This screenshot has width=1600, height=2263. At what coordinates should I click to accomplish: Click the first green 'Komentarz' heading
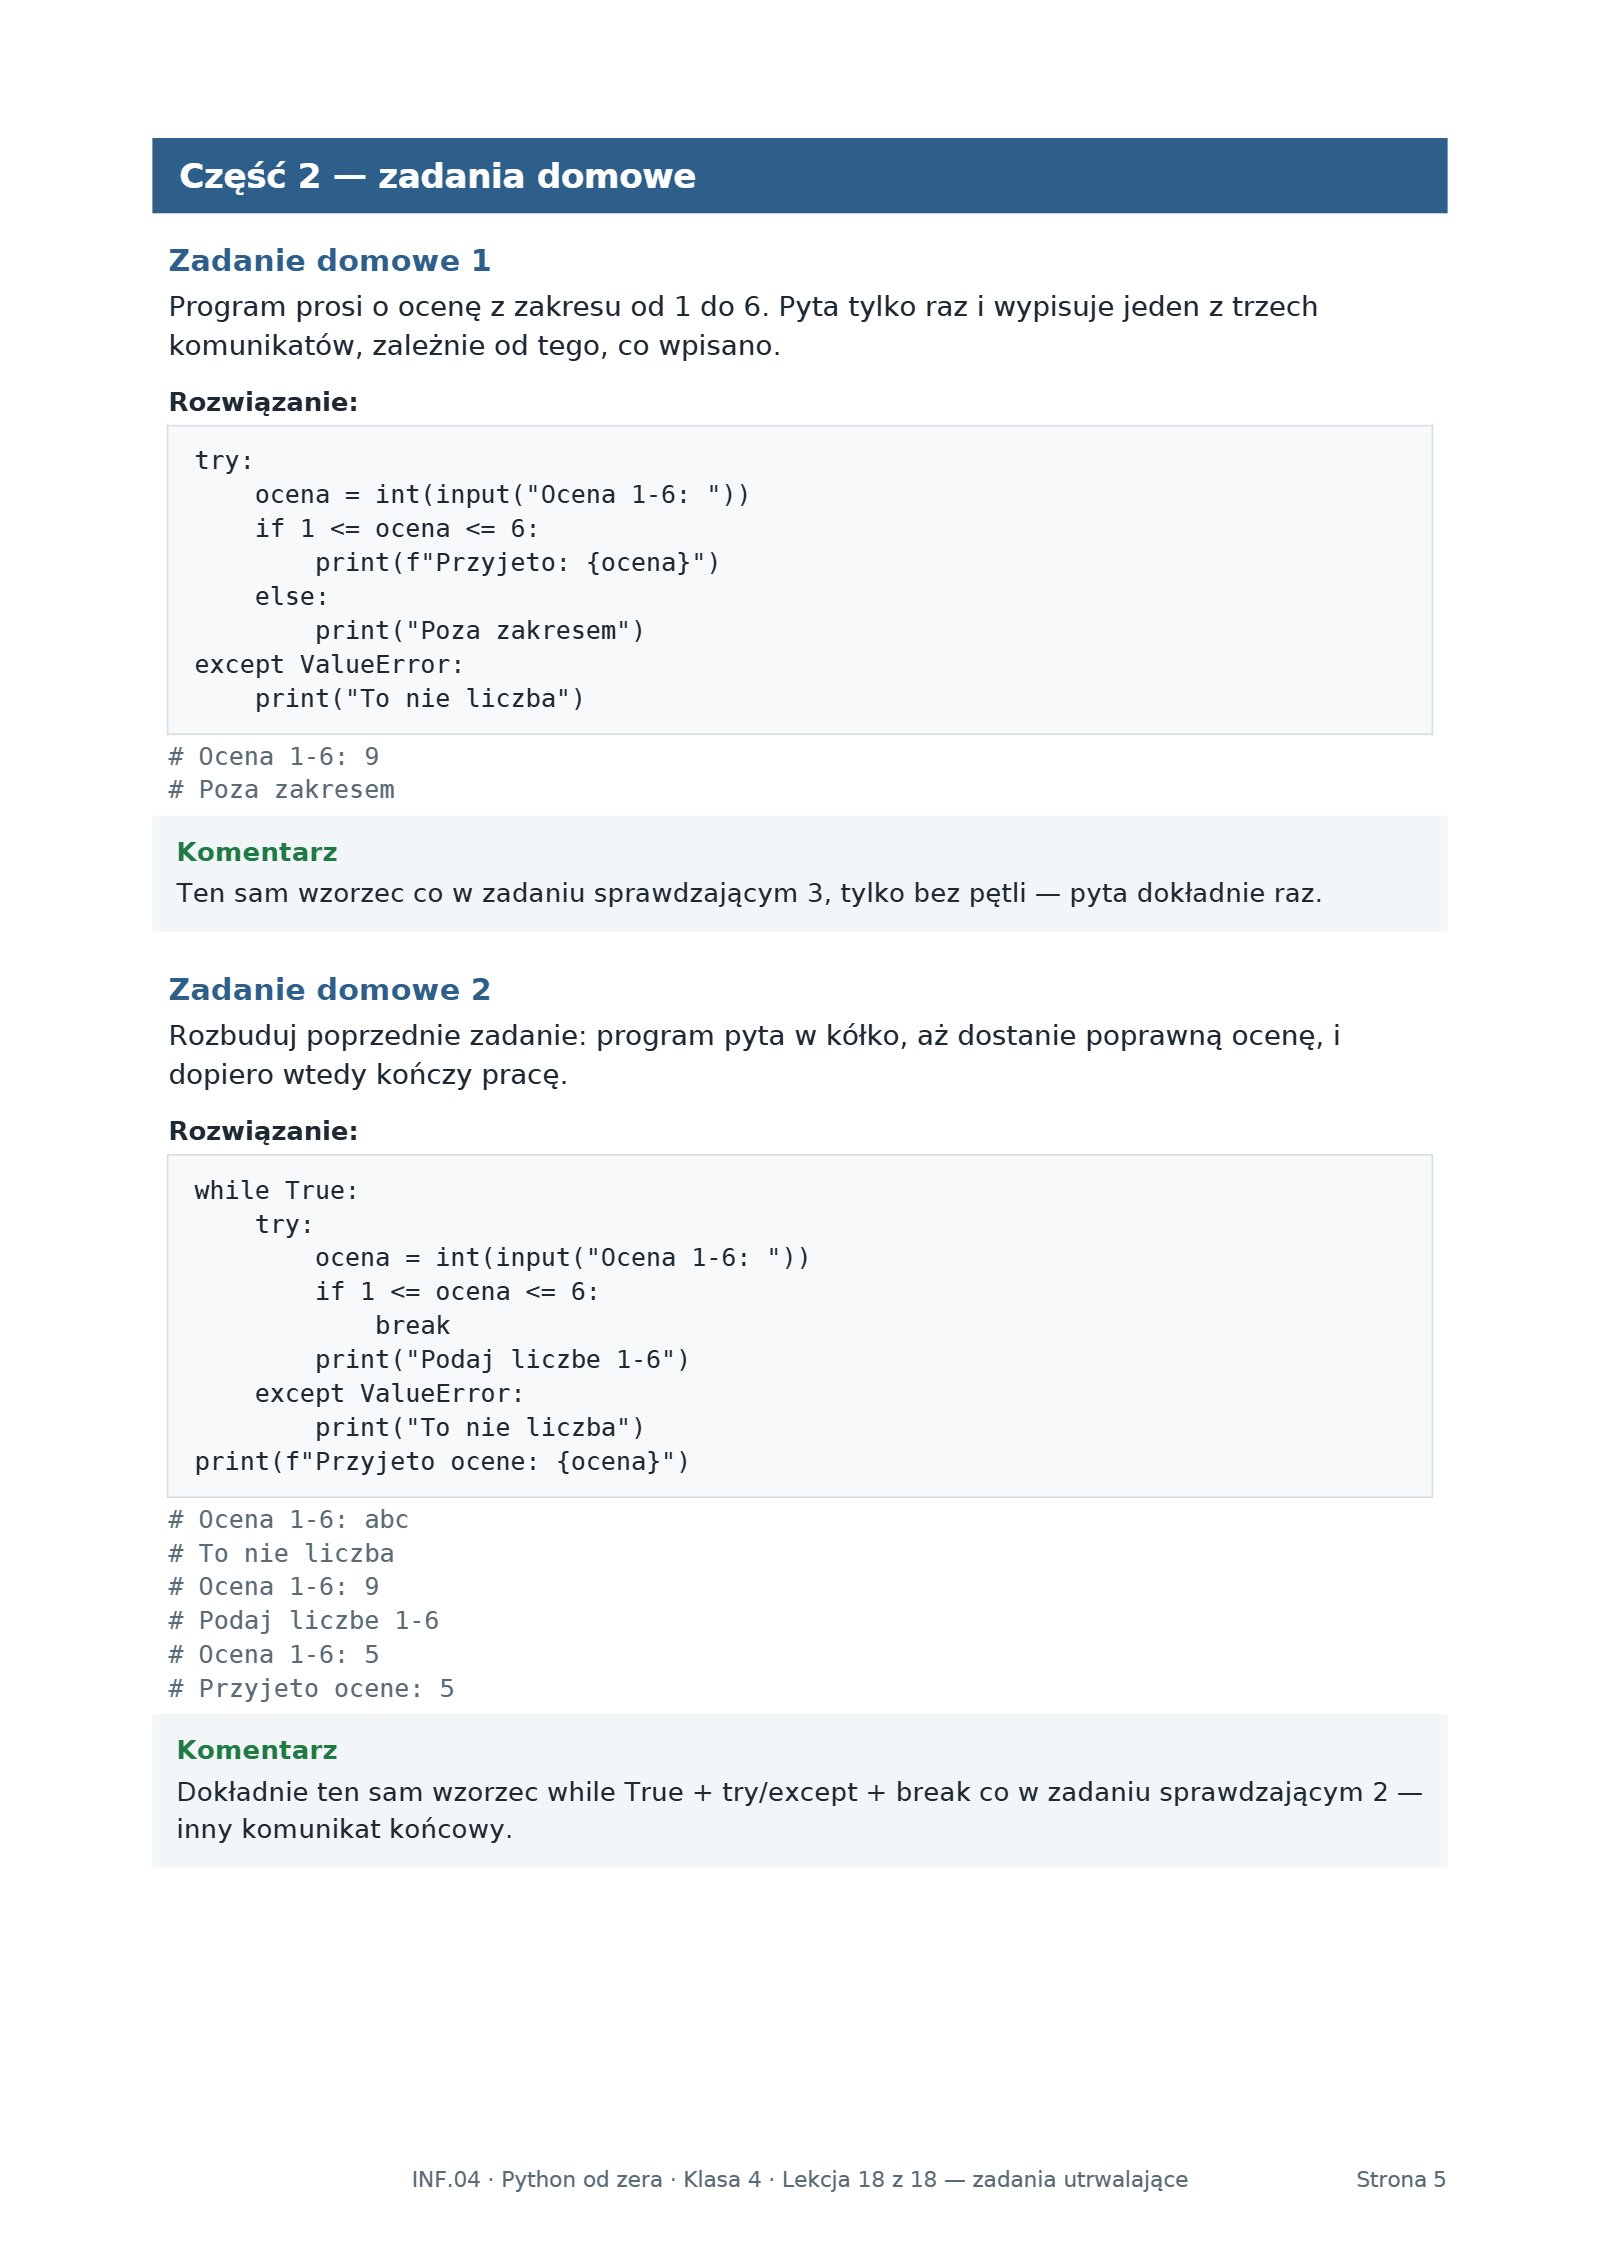[x=257, y=853]
